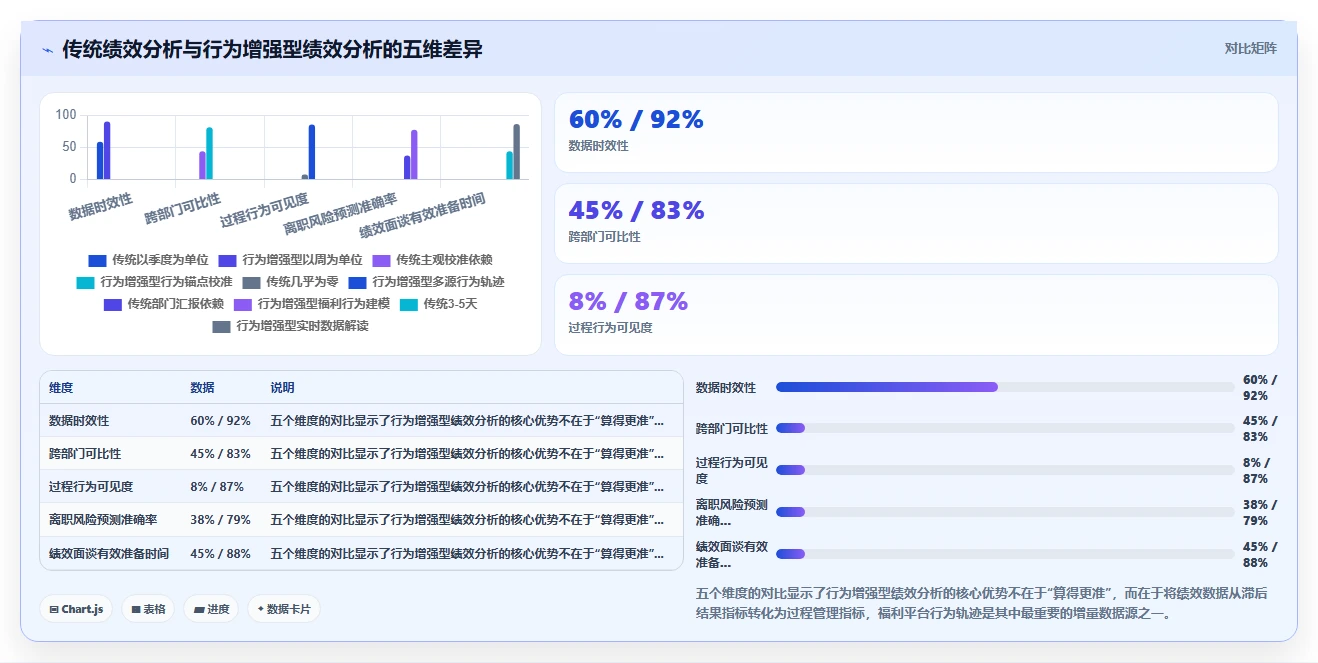This screenshot has width=1318, height=663.
Task: Click the 过程行为可见度 progress bar
Action: point(1004,470)
